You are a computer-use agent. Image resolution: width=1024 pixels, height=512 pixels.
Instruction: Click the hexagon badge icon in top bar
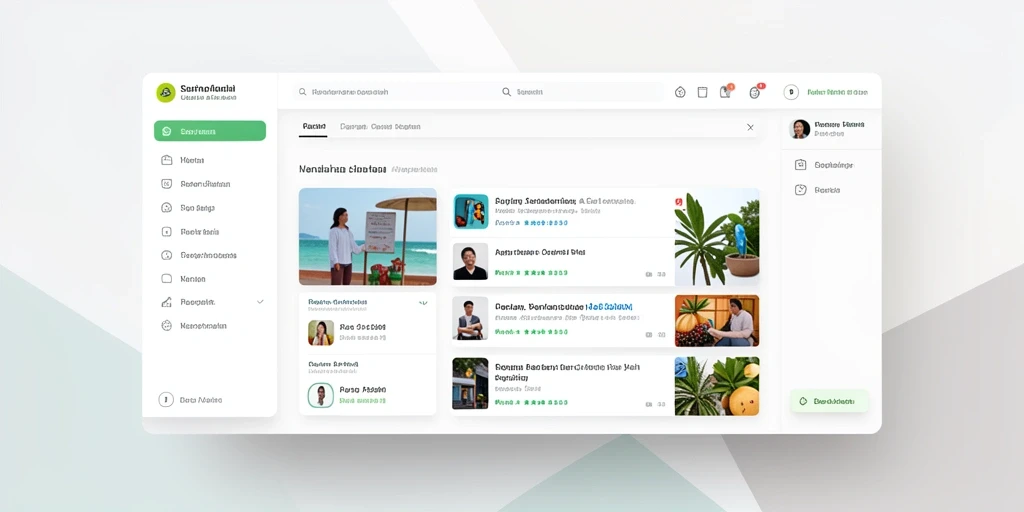pos(680,92)
